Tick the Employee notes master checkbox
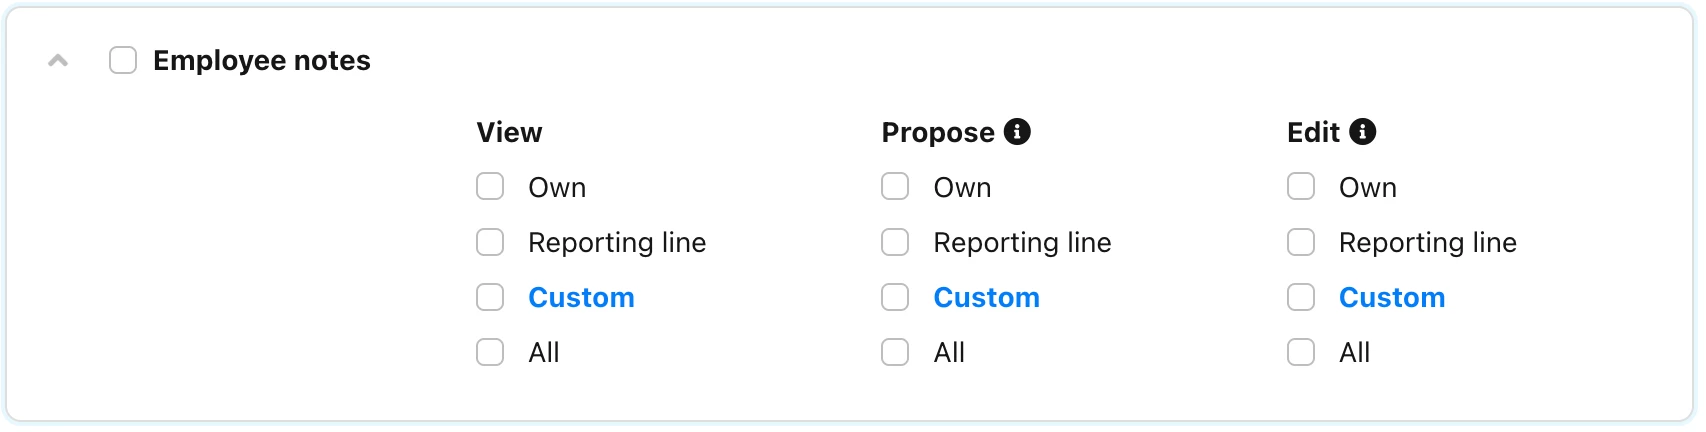This screenshot has width=1706, height=432. click(x=123, y=60)
